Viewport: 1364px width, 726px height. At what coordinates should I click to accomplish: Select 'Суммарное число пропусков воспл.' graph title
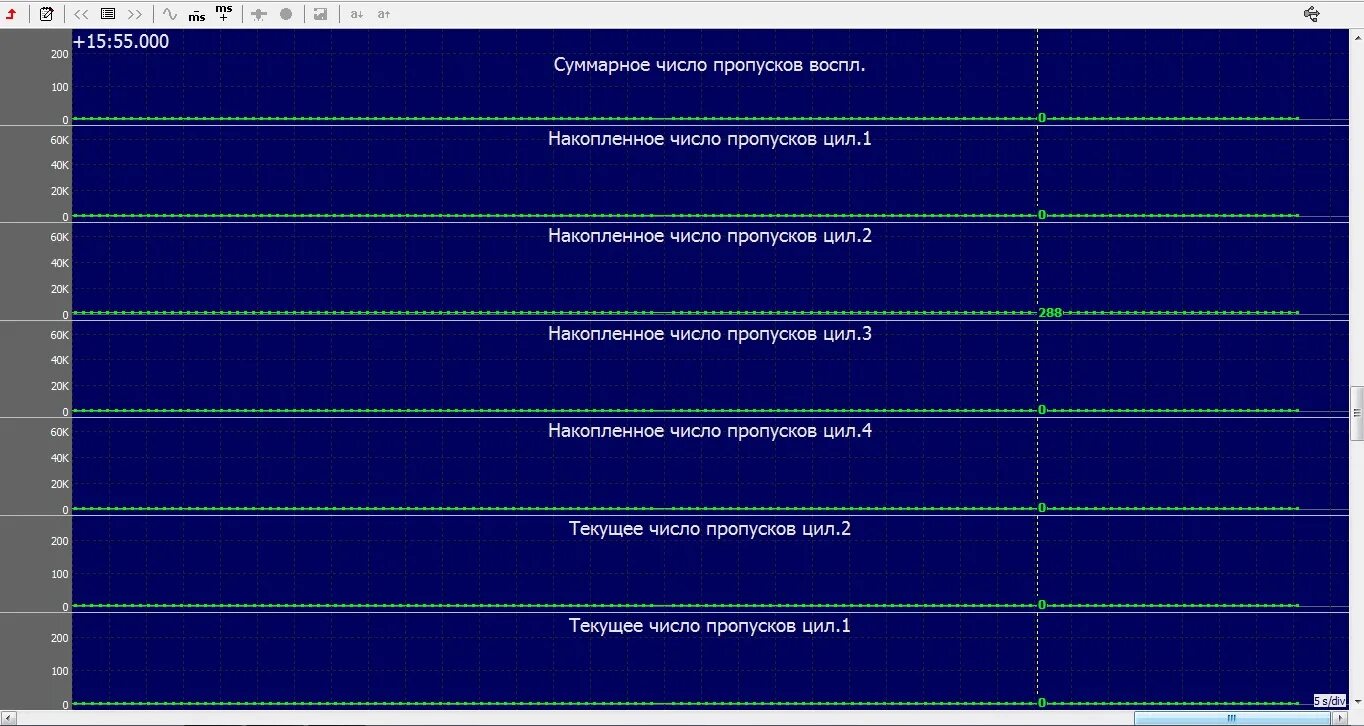click(x=709, y=65)
